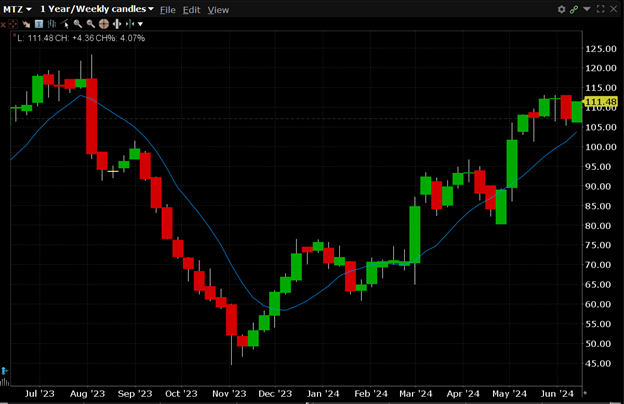Open the File menu
Viewport: 624px width, 404px height.
coord(168,10)
